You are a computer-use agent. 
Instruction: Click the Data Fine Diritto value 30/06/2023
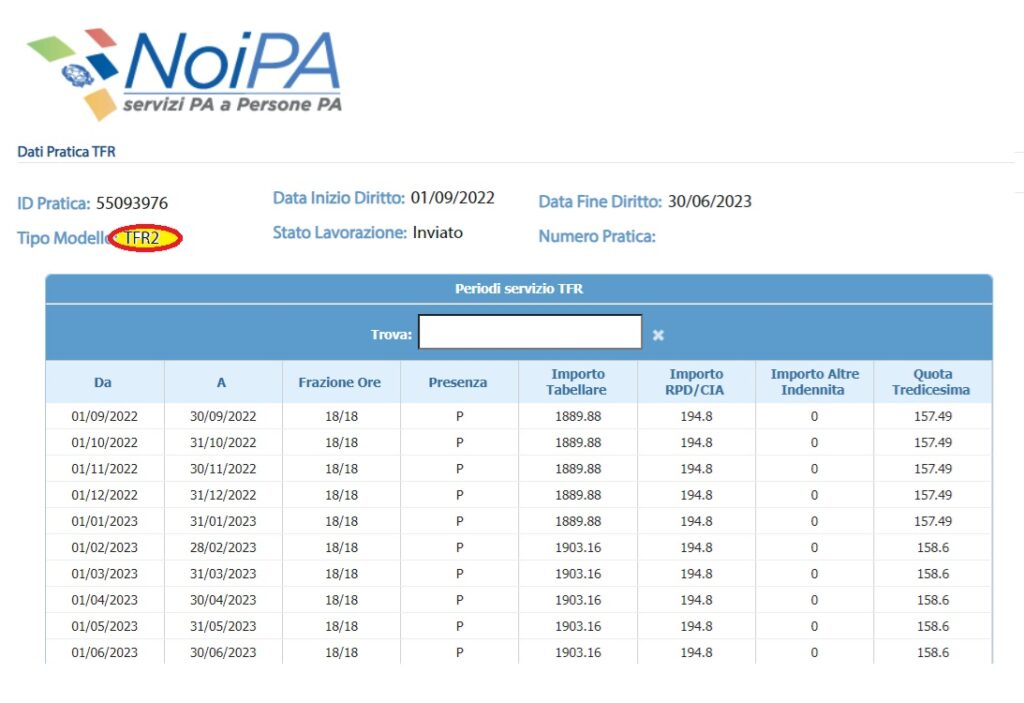[710, 201]
